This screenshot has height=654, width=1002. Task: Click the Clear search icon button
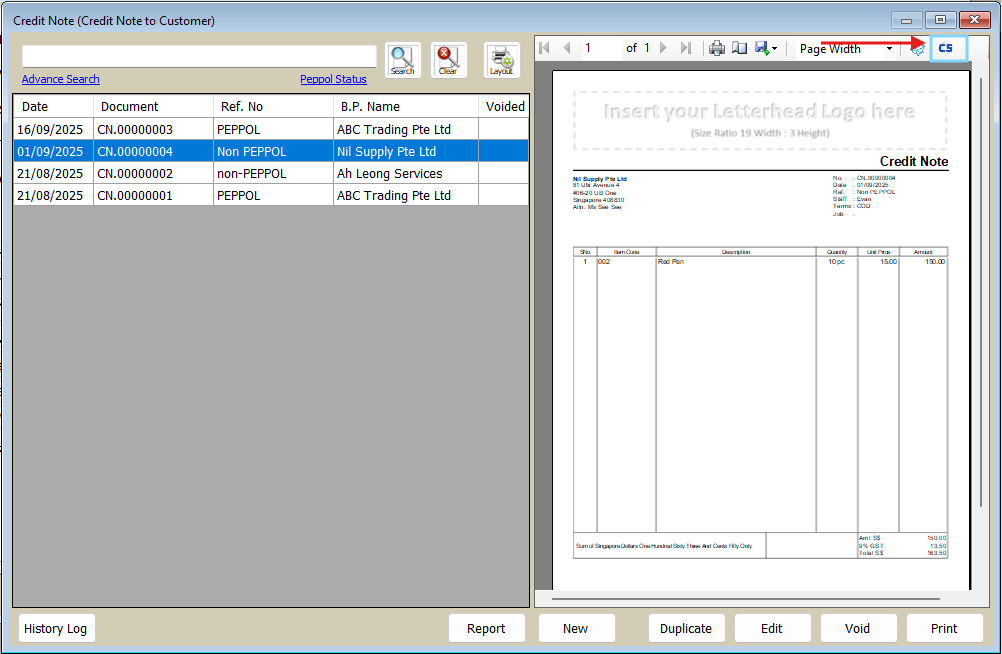448,60
